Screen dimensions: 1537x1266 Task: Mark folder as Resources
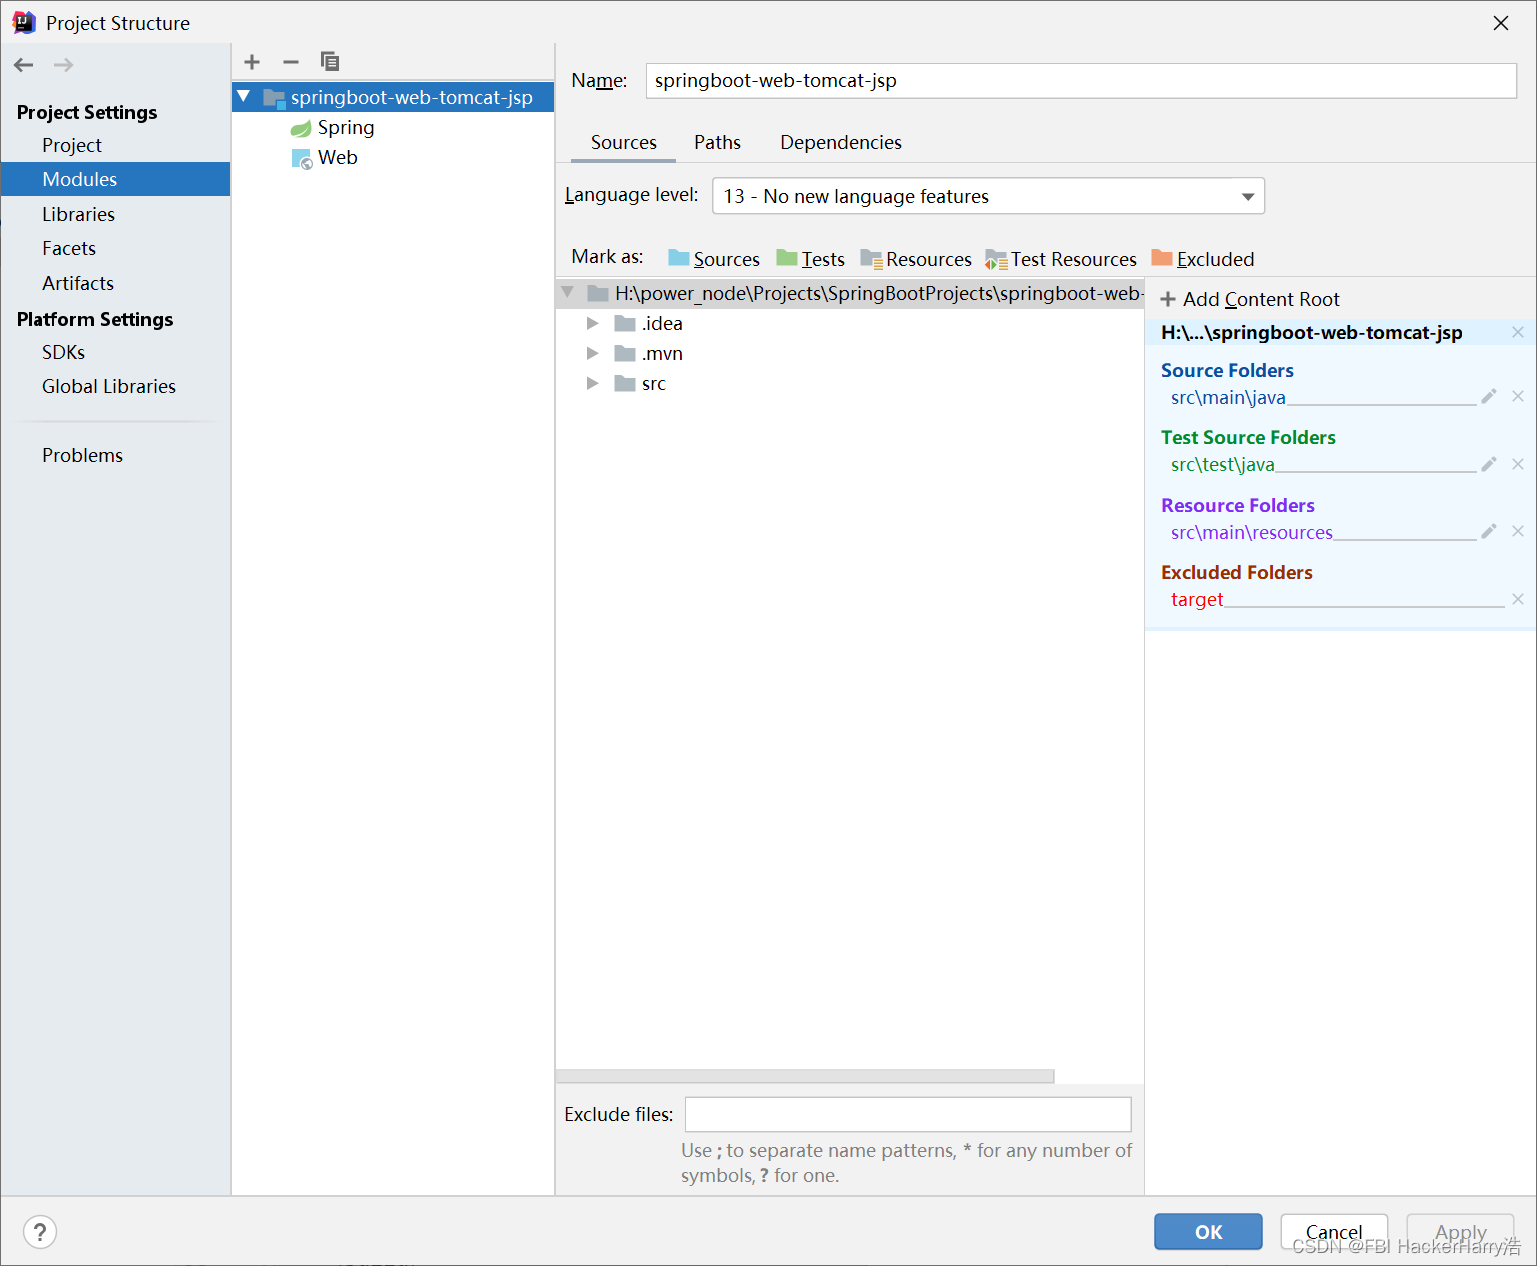tap(916, 259)
